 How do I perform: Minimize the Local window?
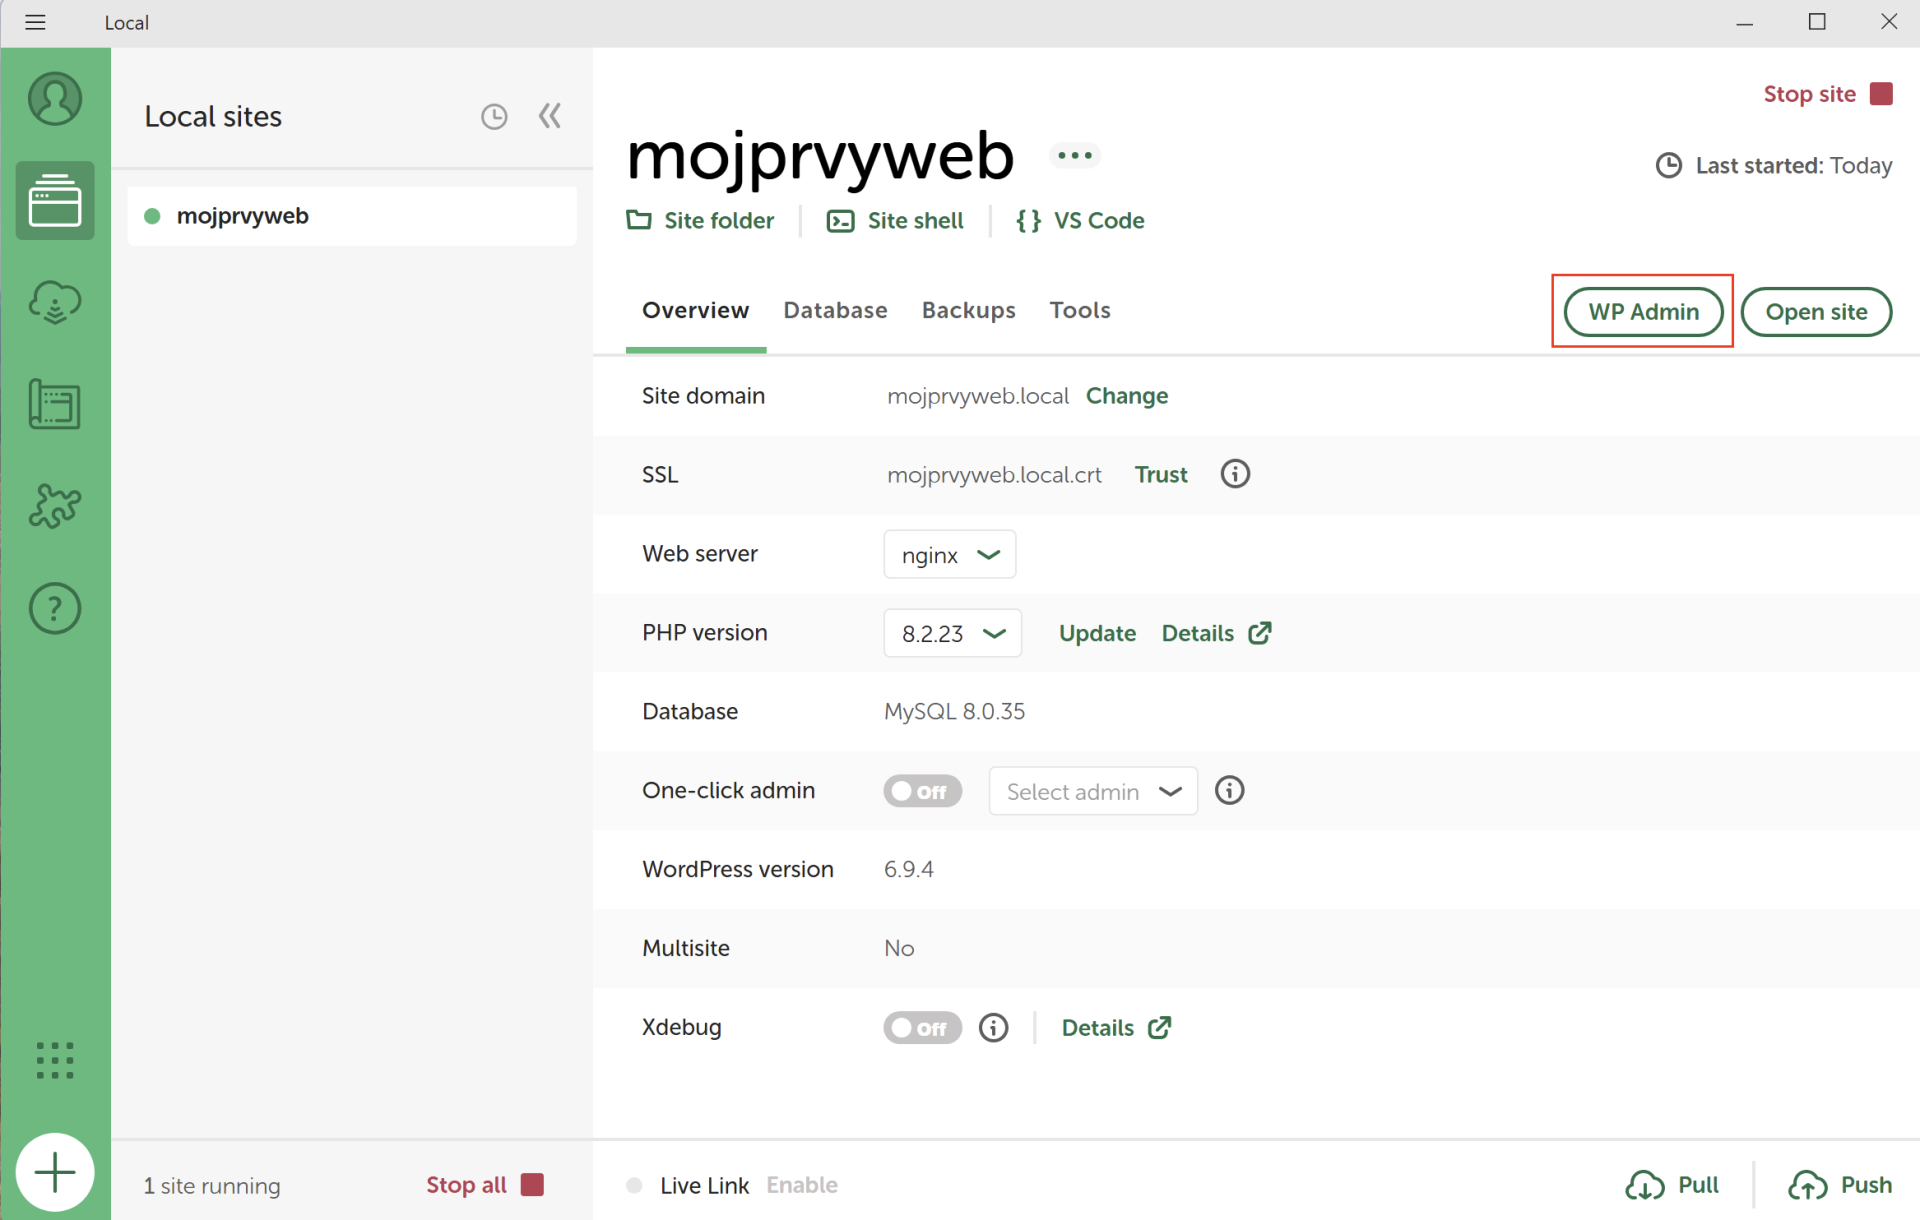pos(1745,22)
